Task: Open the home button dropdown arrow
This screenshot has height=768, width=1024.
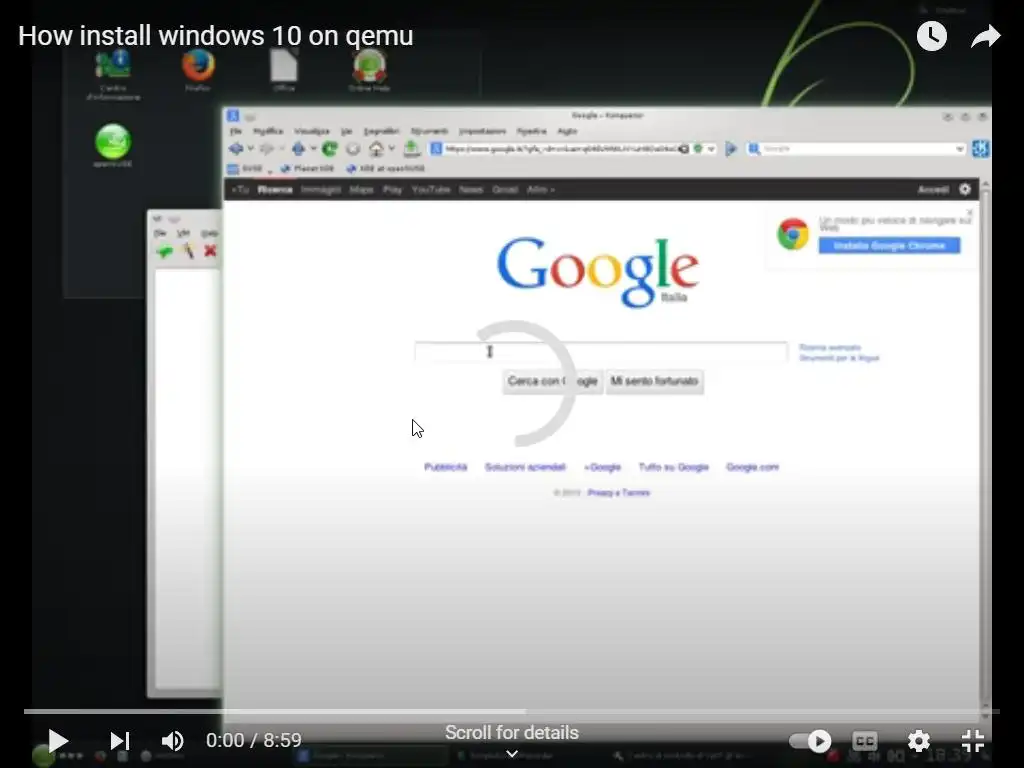Action: coord(391,149)
